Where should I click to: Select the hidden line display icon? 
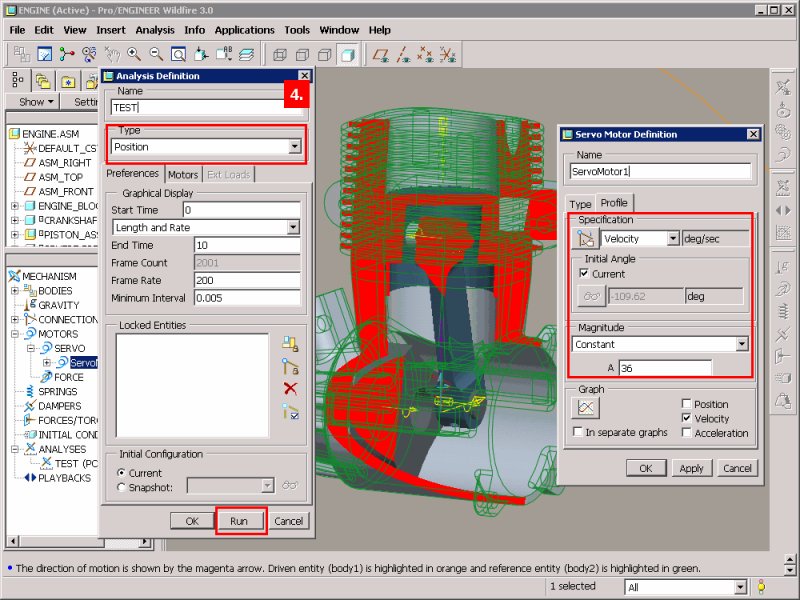[x=303, y=54]
